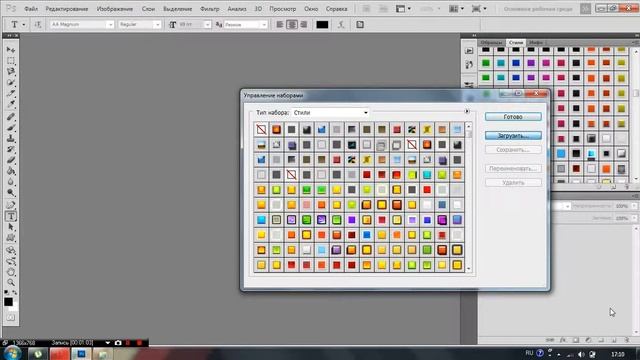Swap foreground and background colors
The height and width of the screenshot is (360, 640).
(x=15, y=292)
